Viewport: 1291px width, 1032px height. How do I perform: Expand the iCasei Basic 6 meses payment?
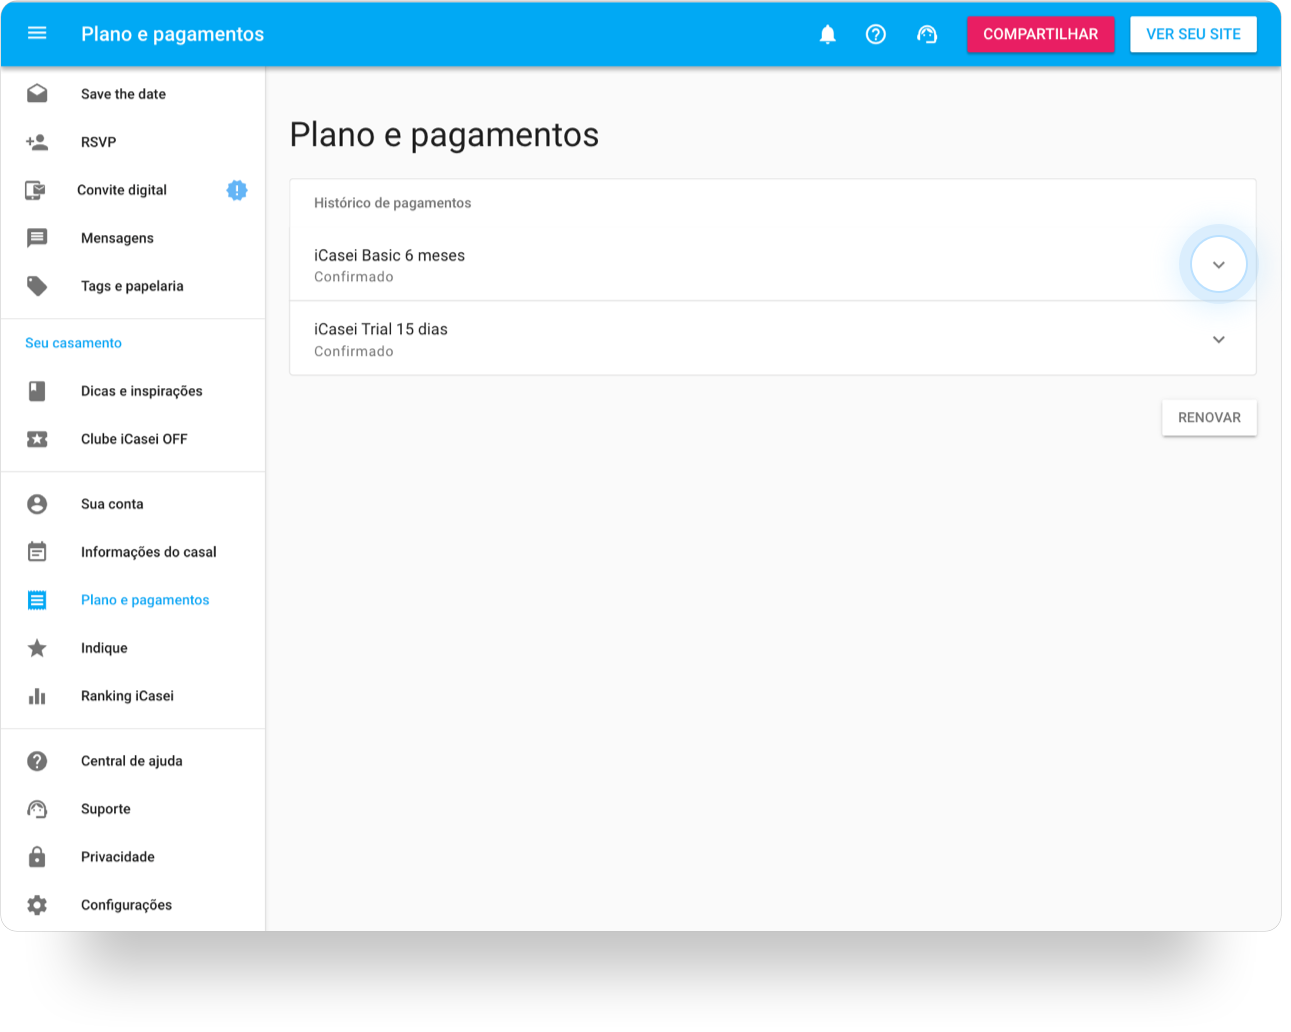pyautogui.click(x=1218, y=265)
